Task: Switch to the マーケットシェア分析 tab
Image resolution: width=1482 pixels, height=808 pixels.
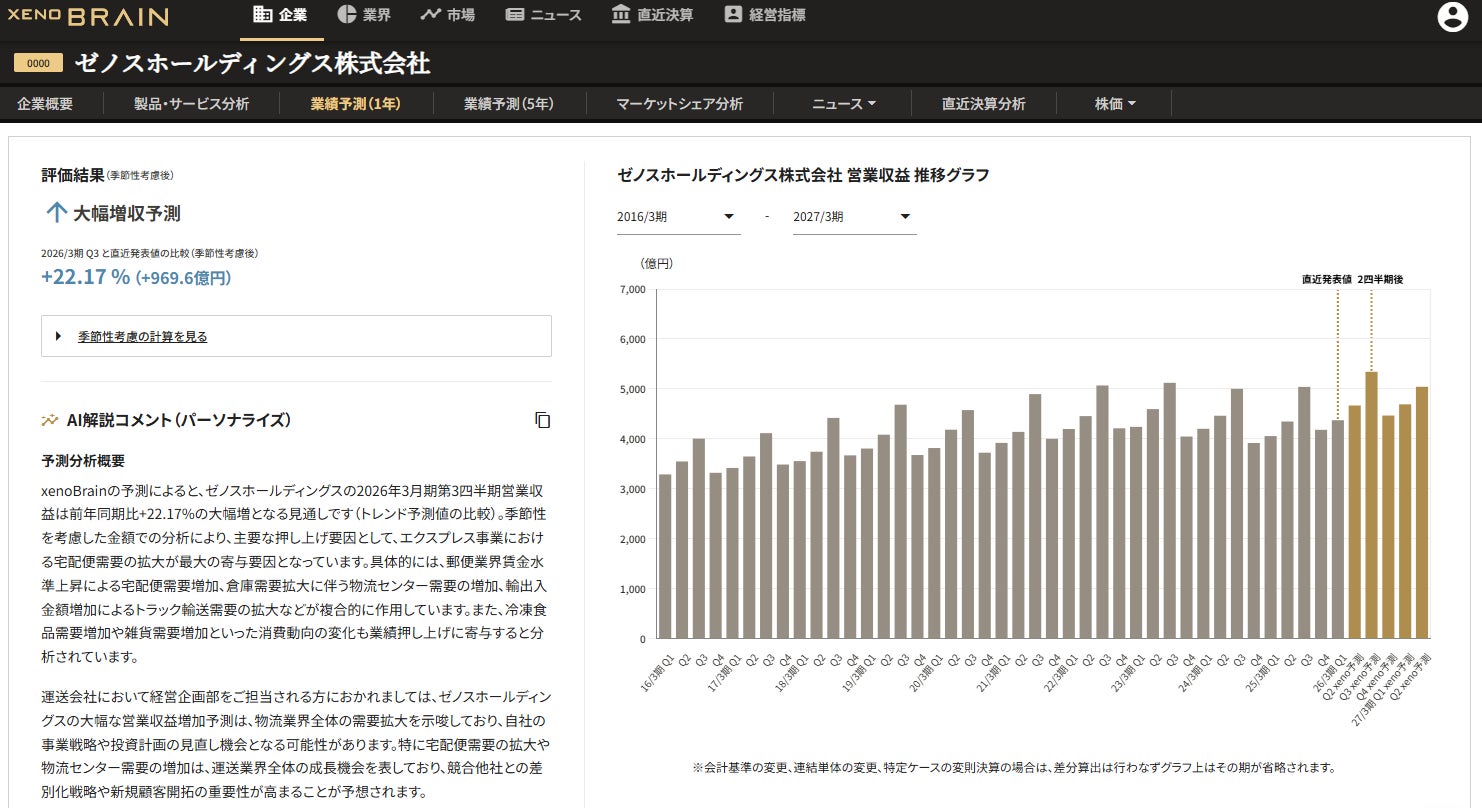Action: pos(679,104)
